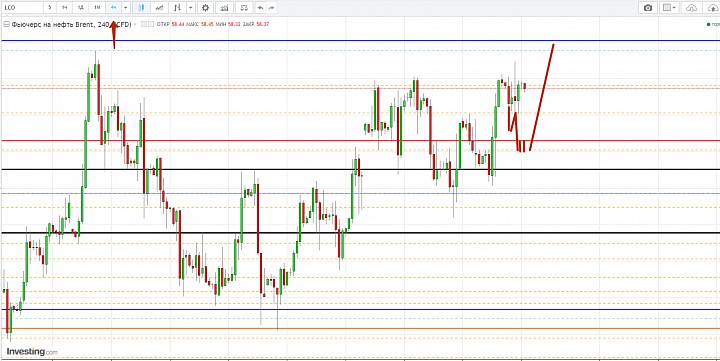Image resolution: width=720 pixels, height=361 pixels.
Task: Redo the last chart action
Action: (272, 8)
